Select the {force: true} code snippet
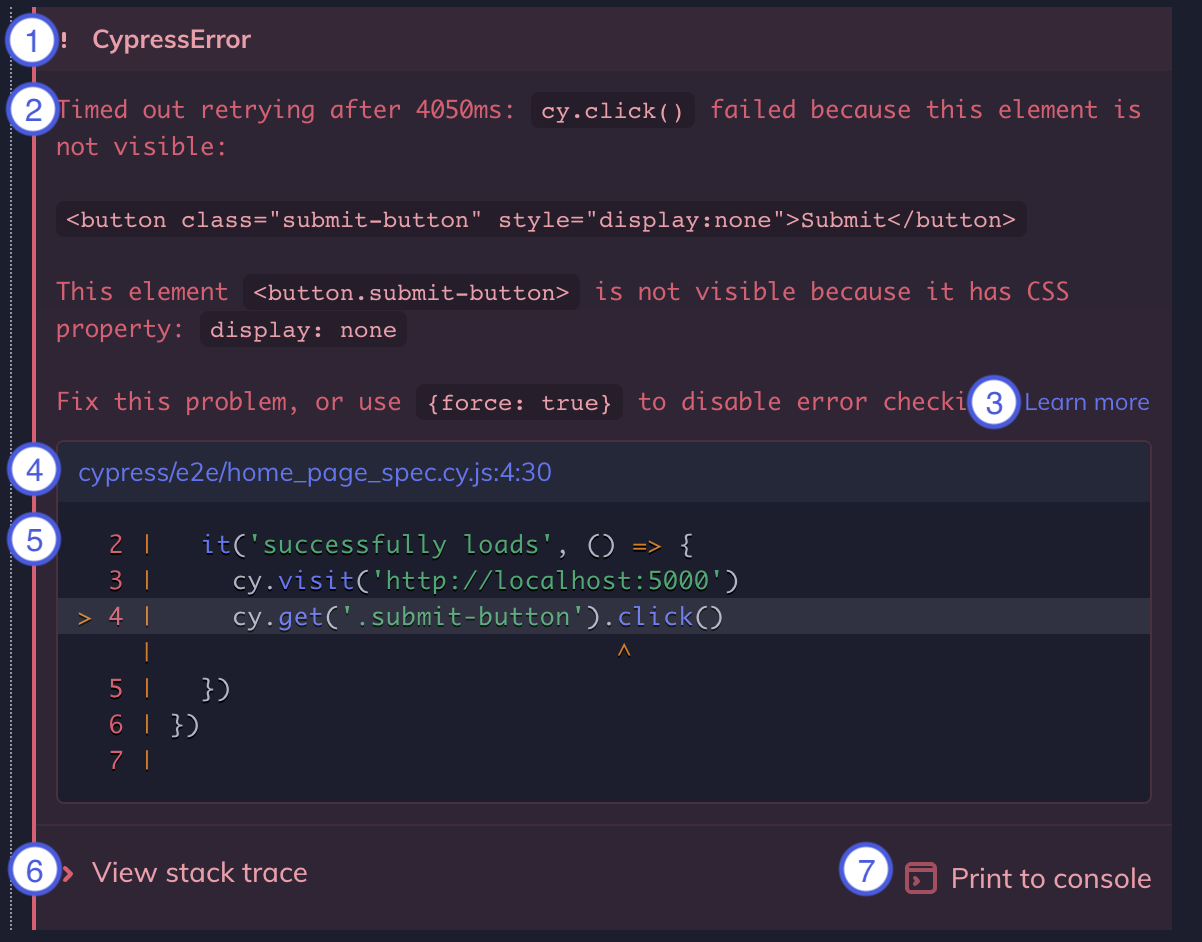Viewport: 1202px width, 942px height. [x=519, y=402]
